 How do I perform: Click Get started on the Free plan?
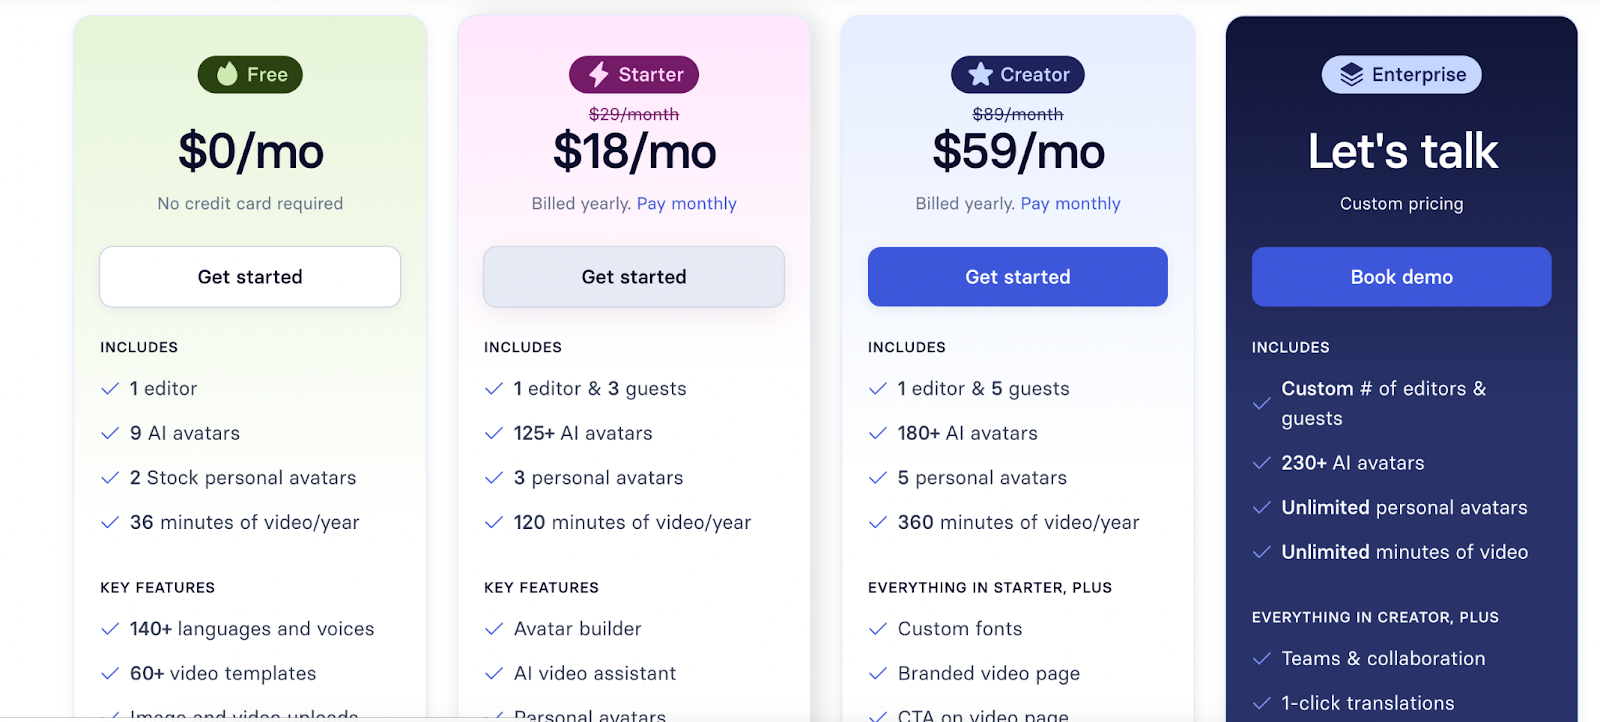click(x=250, y=277)
